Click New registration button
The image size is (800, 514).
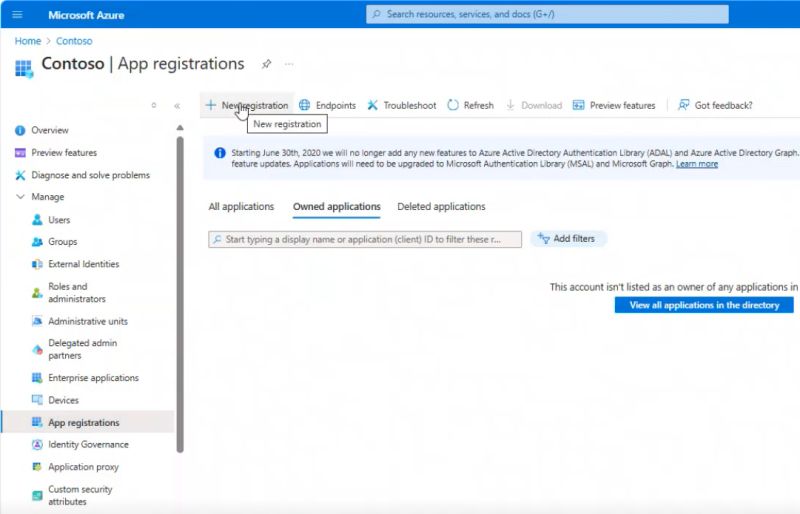click(x=247, y=105)
